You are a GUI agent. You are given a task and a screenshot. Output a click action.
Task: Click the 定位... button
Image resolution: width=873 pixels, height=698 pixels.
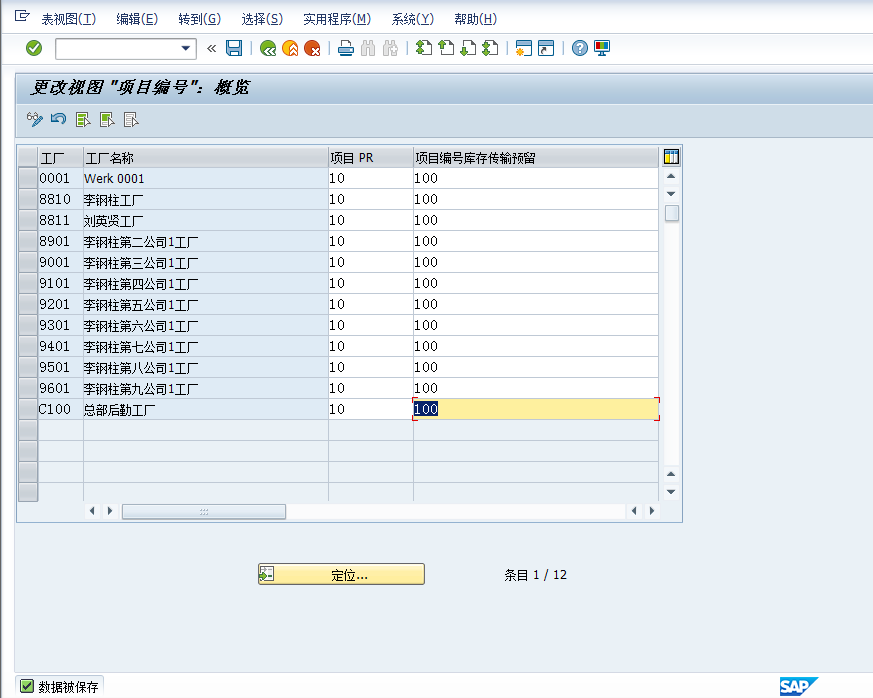tap(341, 574)
